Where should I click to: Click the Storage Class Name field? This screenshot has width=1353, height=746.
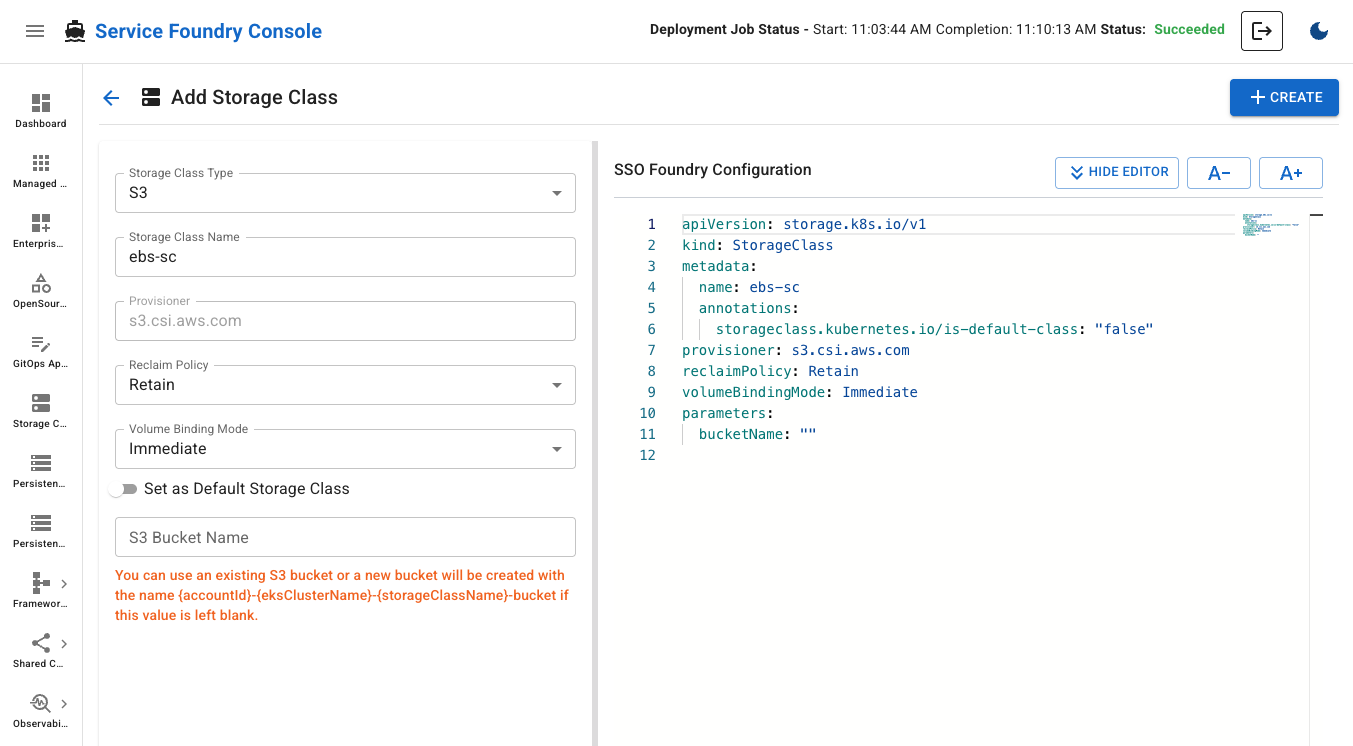345,257
